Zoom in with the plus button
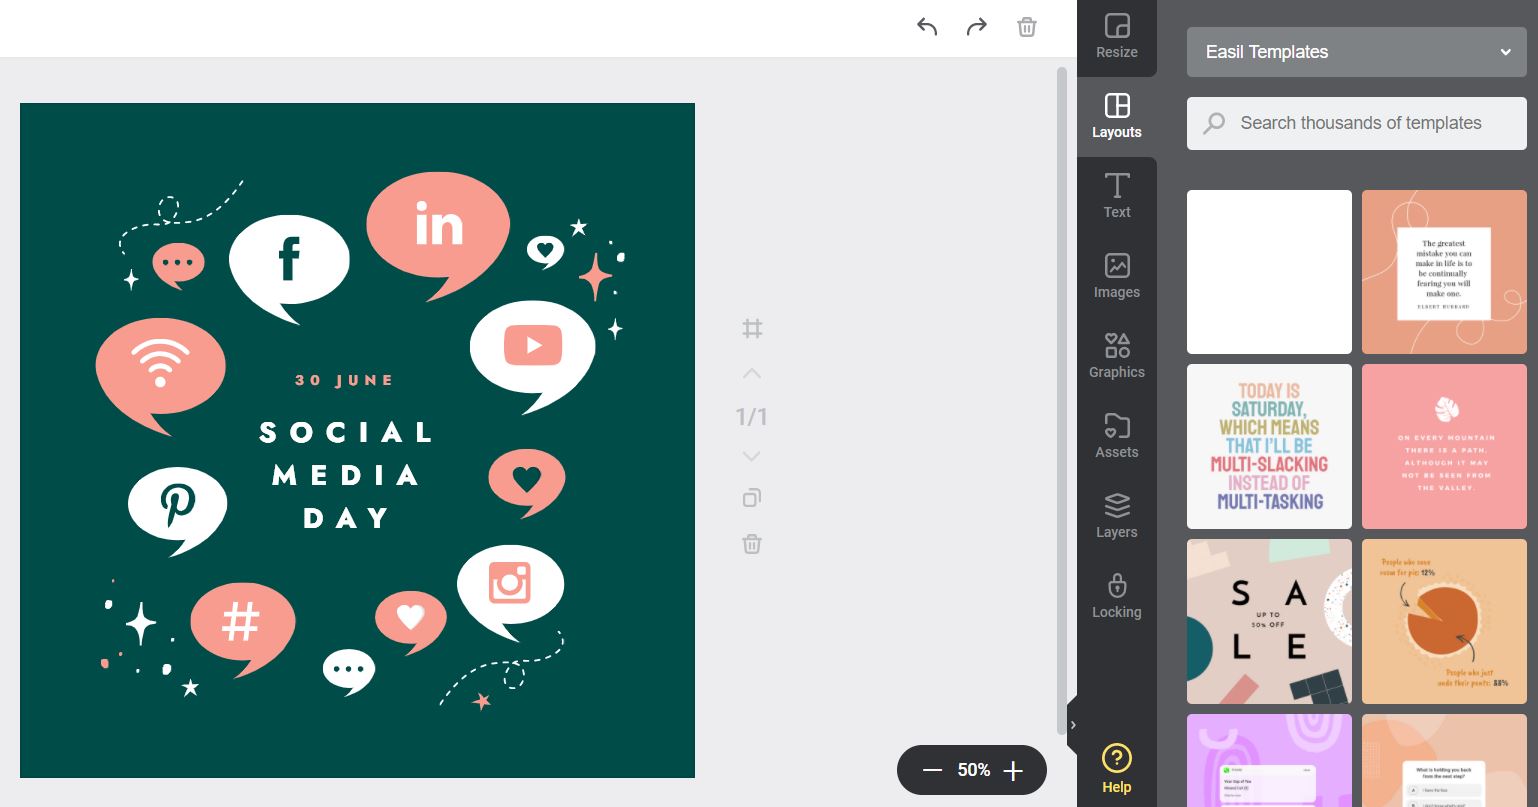This screenshot has height=807, width=1538. click(1013, 770)
